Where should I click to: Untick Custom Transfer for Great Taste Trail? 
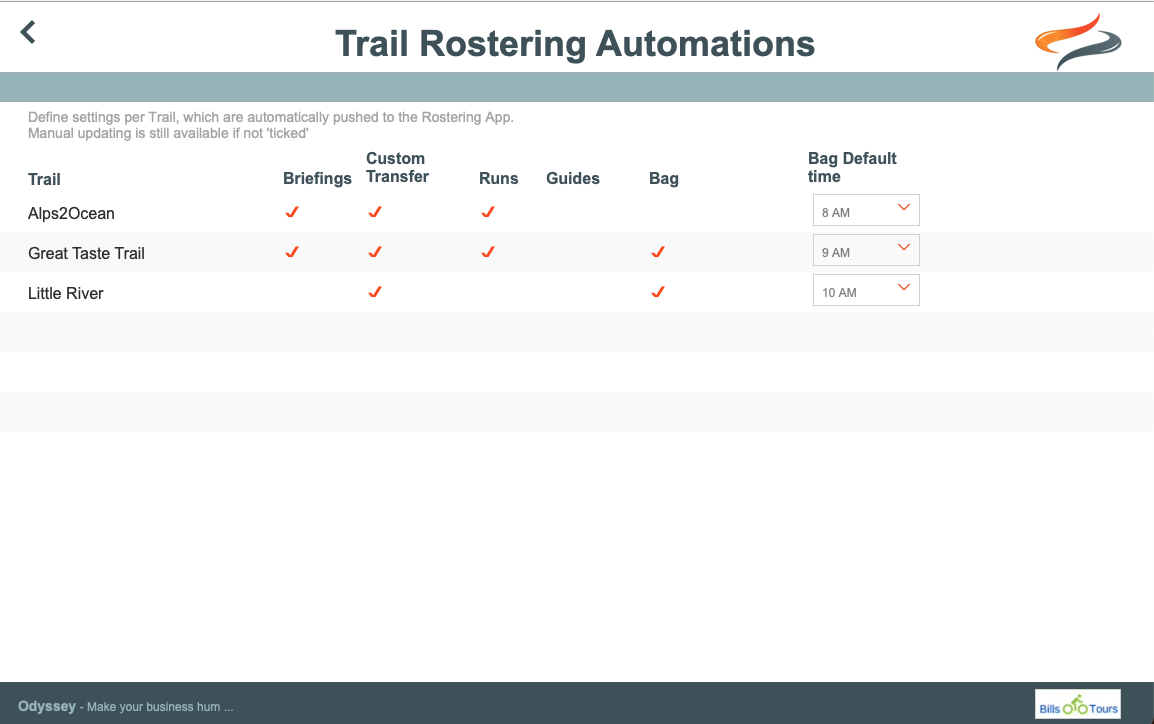(375, 252)
